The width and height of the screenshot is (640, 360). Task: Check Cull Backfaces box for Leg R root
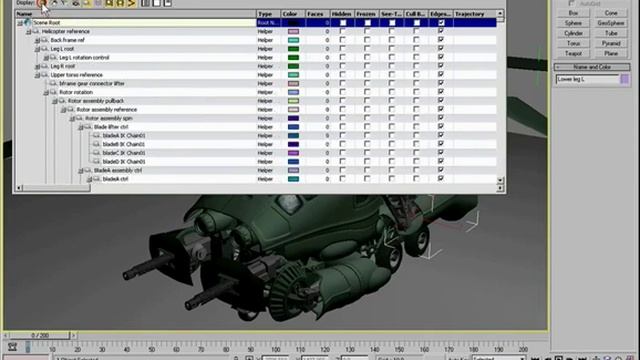[x=416, y=66]
